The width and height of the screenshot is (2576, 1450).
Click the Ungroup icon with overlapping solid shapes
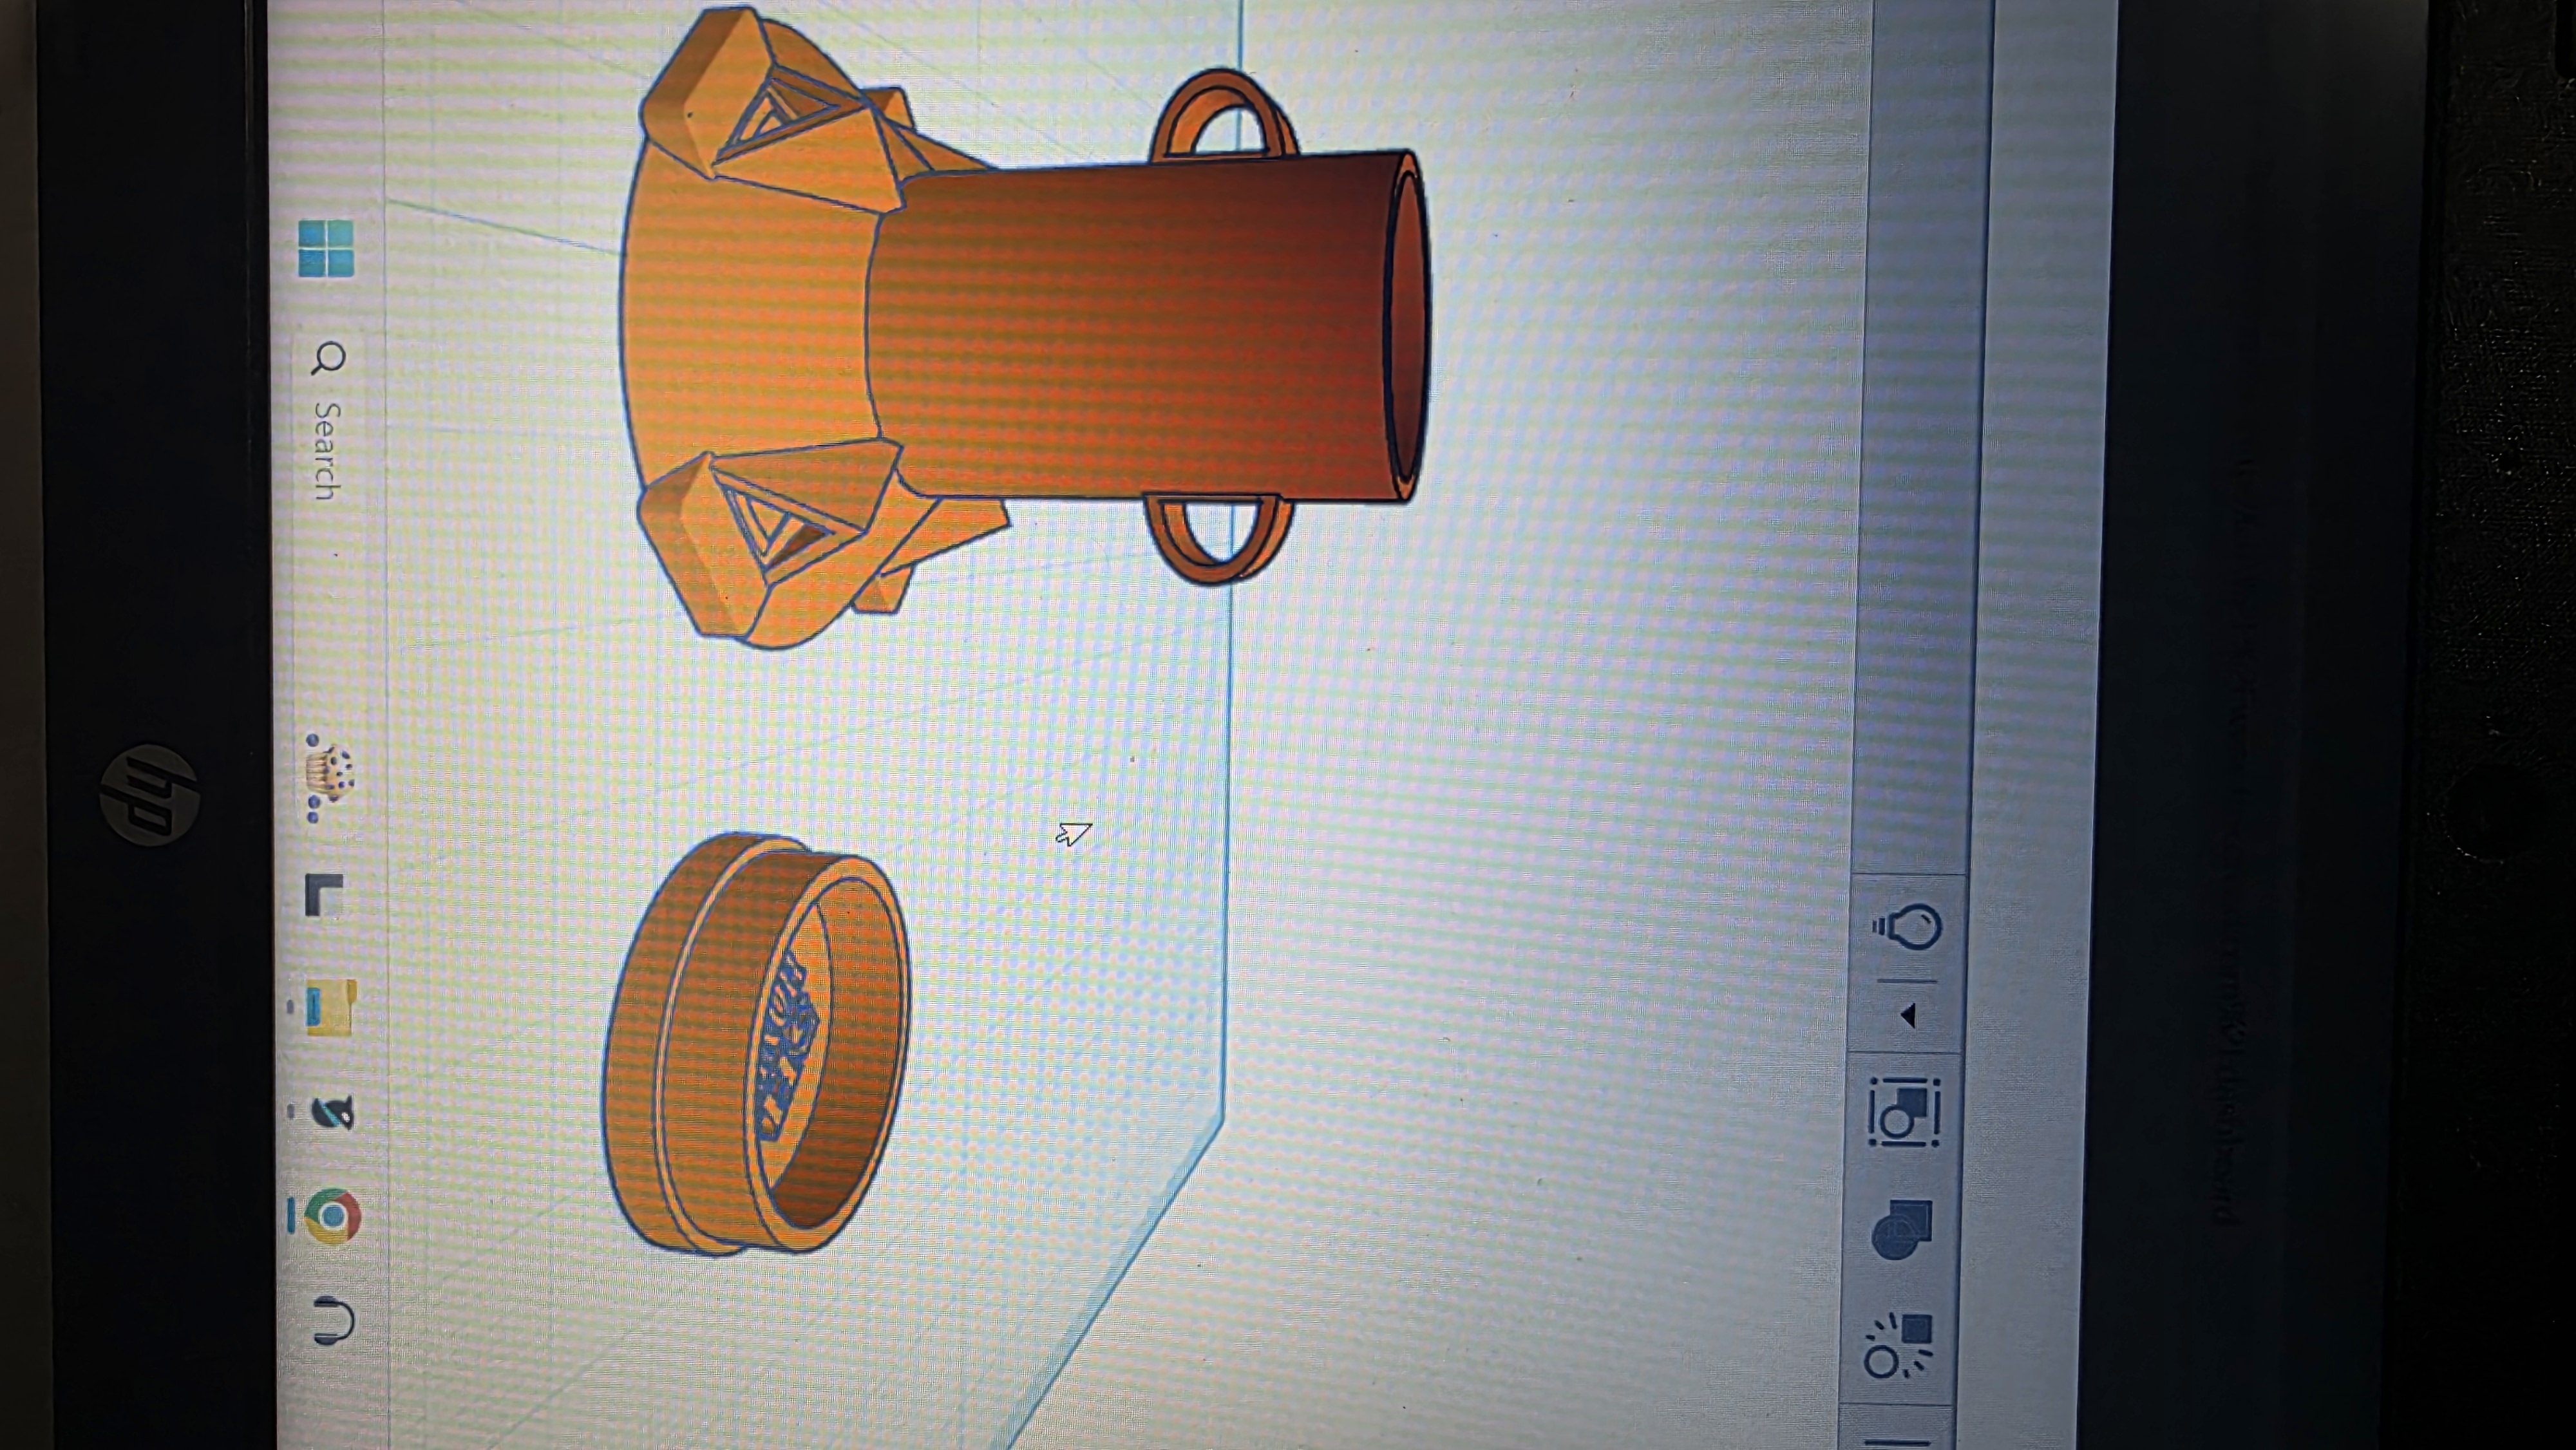(x=1902, y=1230)
